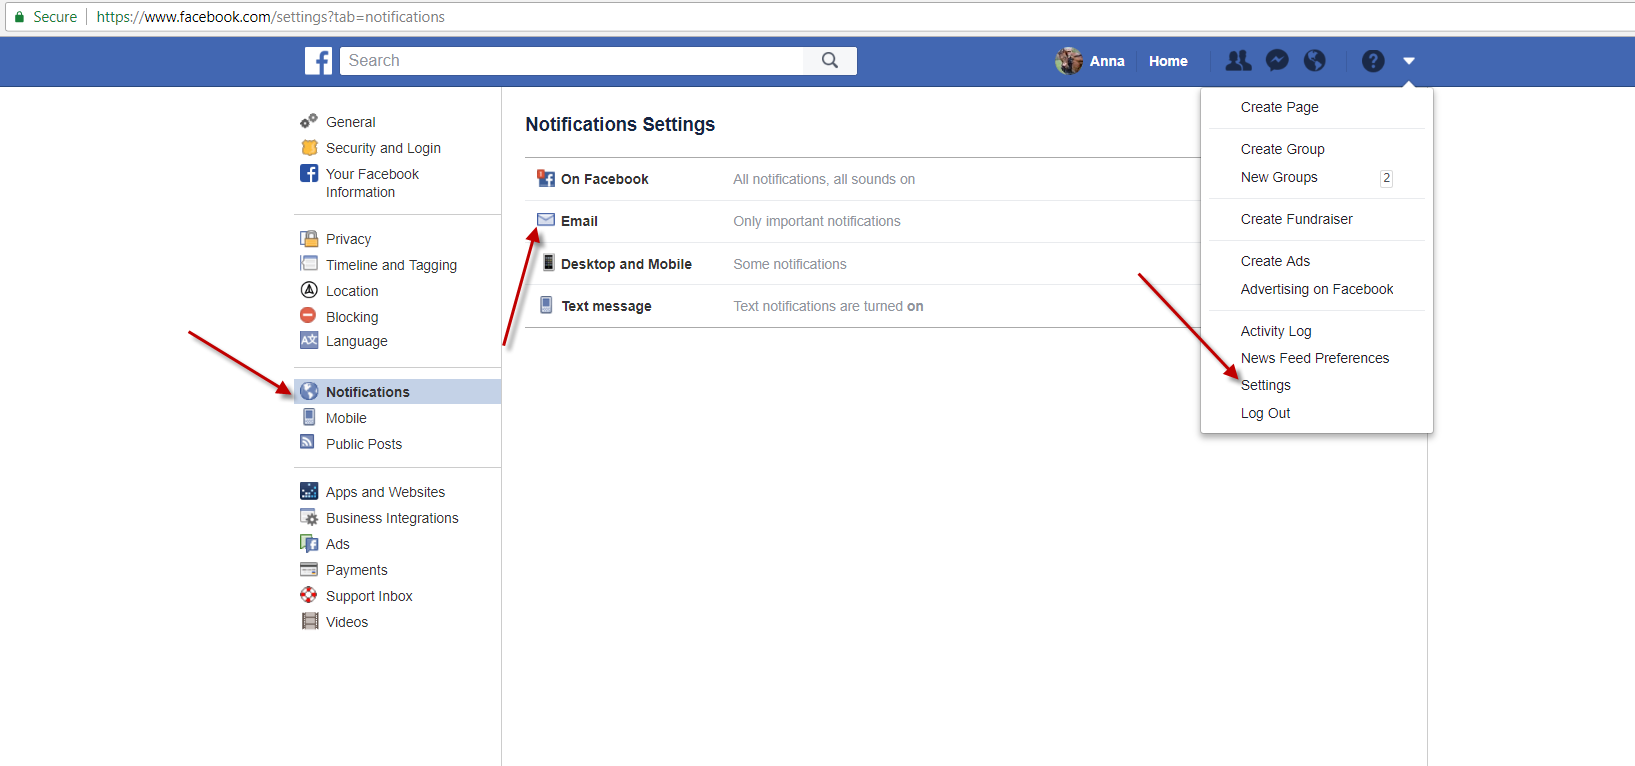The width and height of the screenshot is (1635, 766).
Task: Click the Secure padlock in address bar
Action: tap(19, 17)
